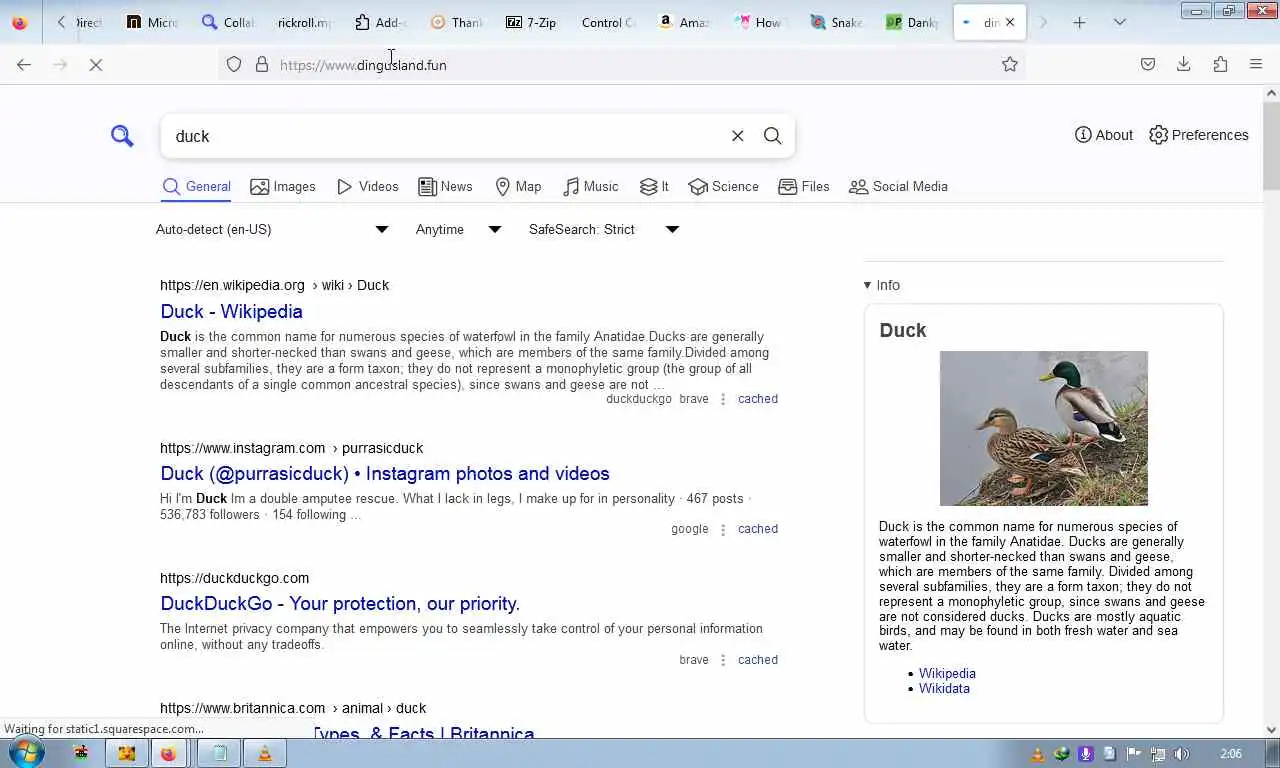View site security padlock info
Image resolution: width=1280 pixels, height=768 pixels.
coord(262,65)
